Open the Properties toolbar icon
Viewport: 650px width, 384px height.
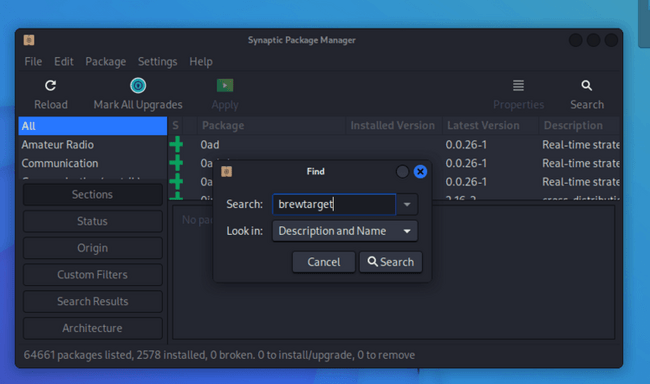point(518,85)
